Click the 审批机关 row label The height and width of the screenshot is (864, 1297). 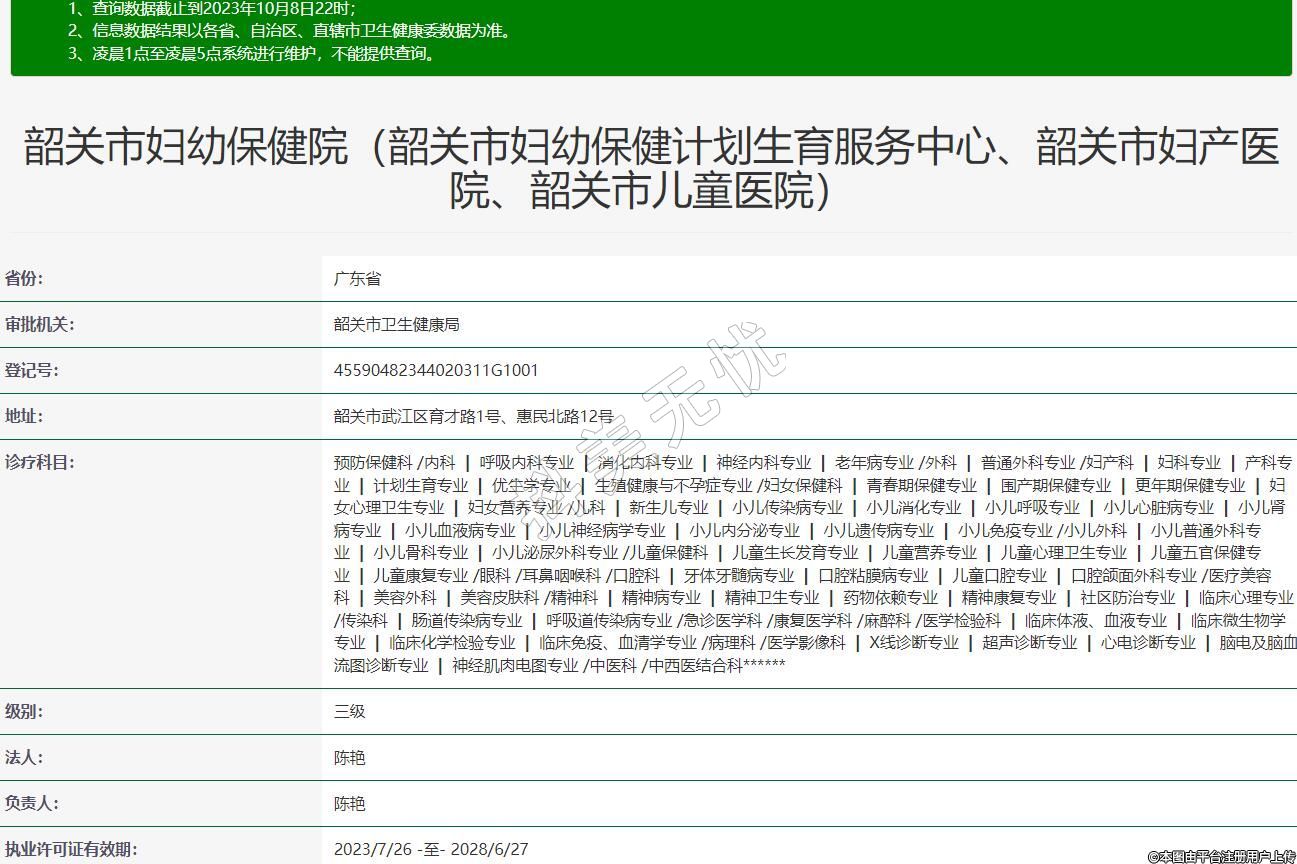(x=39, y=324)
